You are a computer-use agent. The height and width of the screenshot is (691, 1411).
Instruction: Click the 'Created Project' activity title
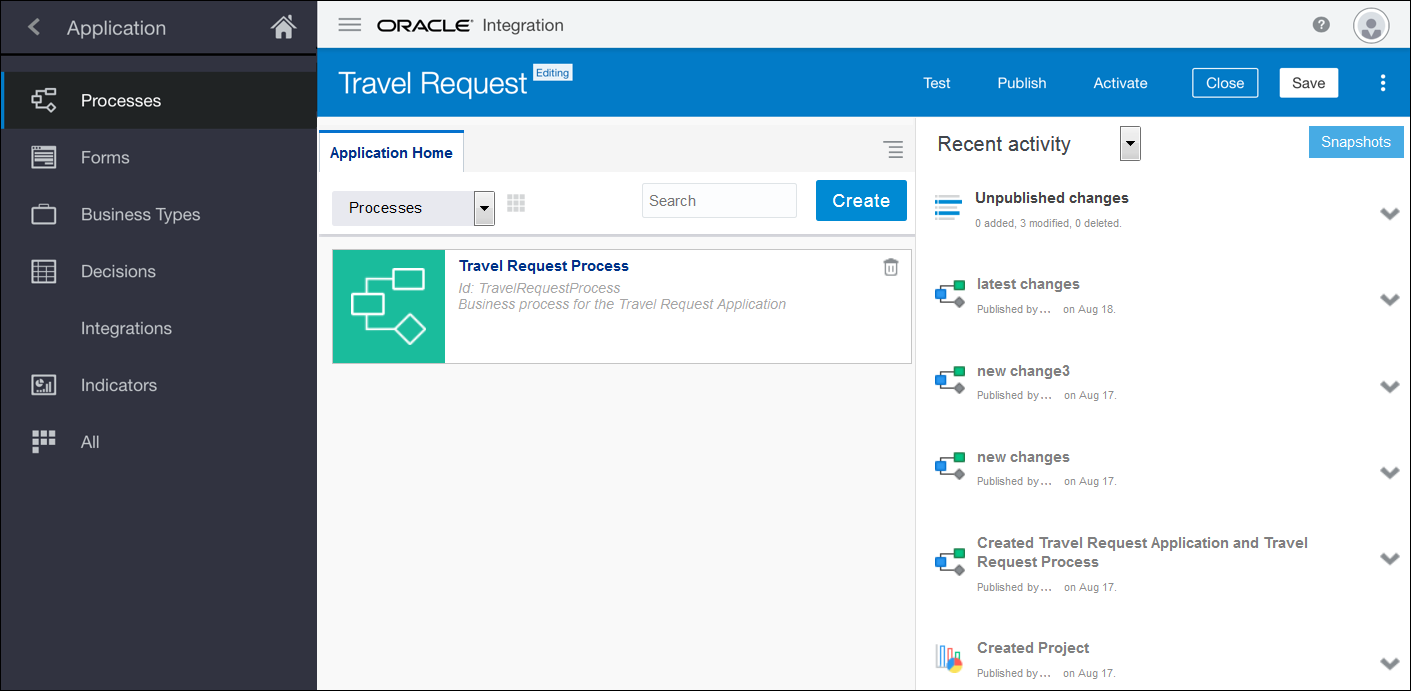[1033, 648]
